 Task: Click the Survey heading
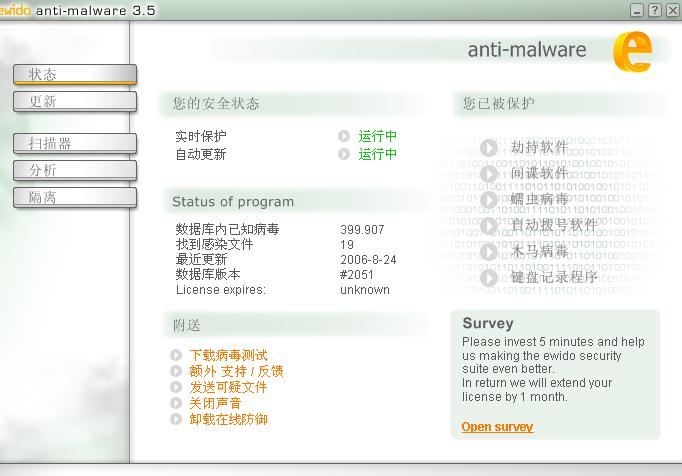[x=488, y=323]
